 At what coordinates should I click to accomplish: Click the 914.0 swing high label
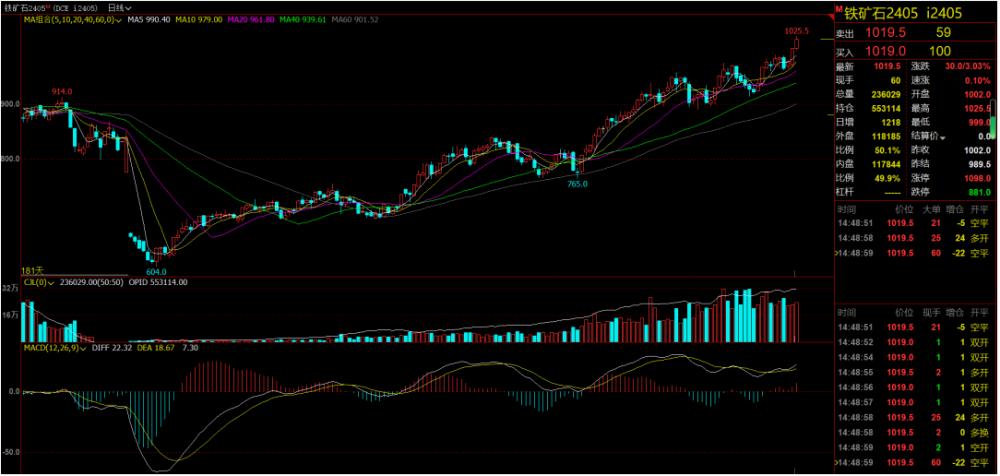click(x=62, y=91)
